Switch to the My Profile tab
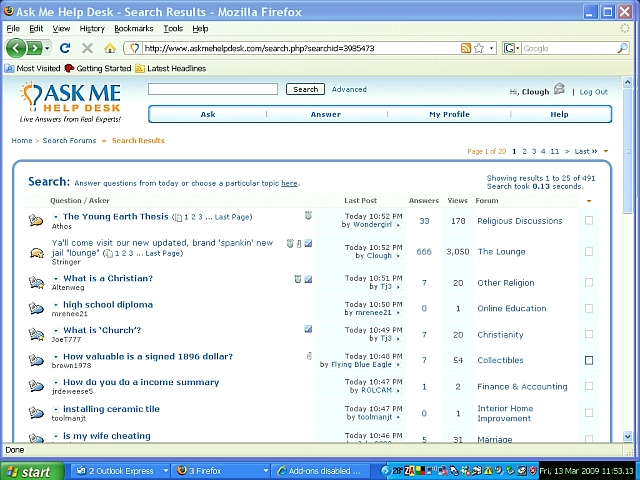The image size is (640, 480). coord(449,114)
